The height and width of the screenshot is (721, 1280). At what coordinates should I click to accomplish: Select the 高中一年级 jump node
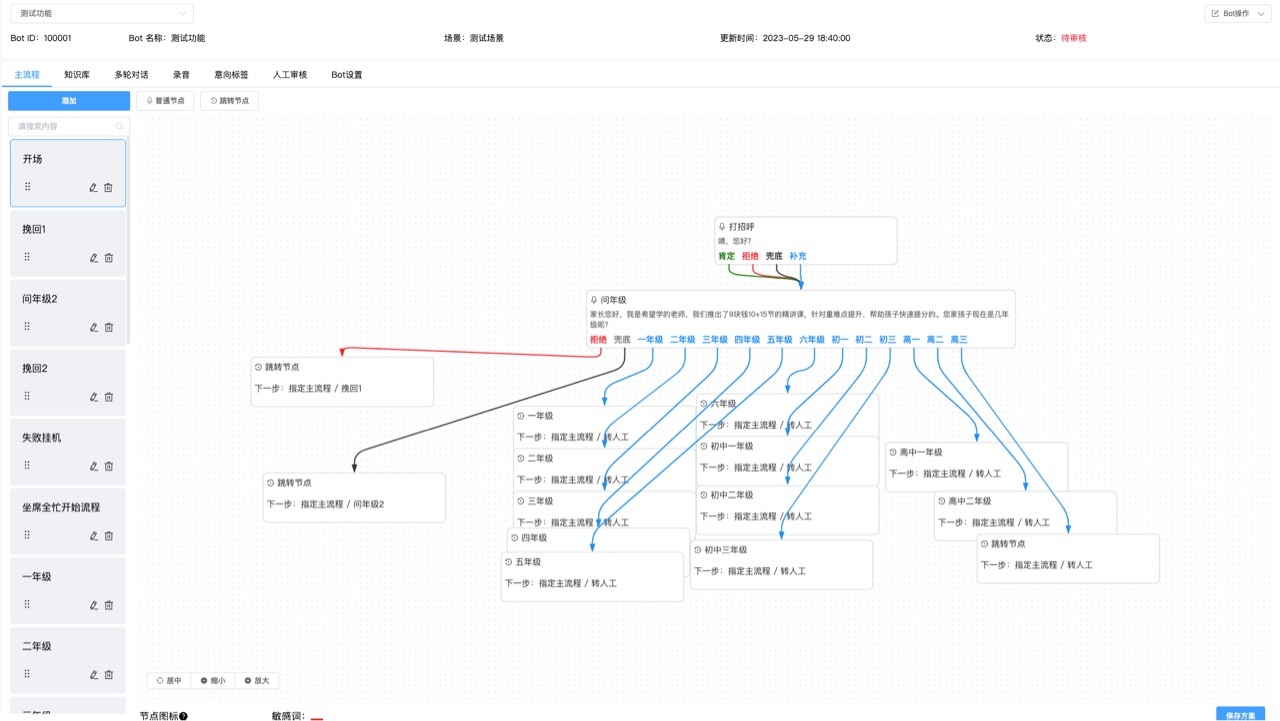coord(977,467)
